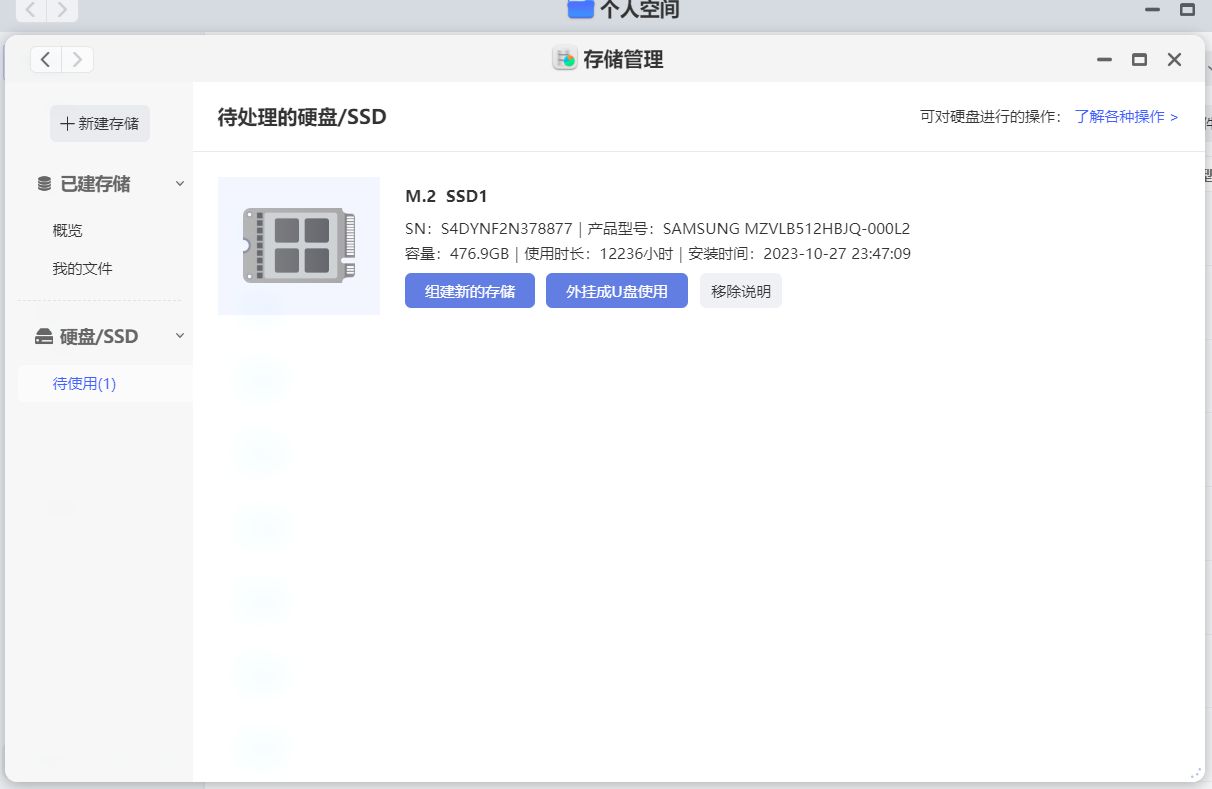Click the 外挂成U盘使用 button

[x=616, y=291]
